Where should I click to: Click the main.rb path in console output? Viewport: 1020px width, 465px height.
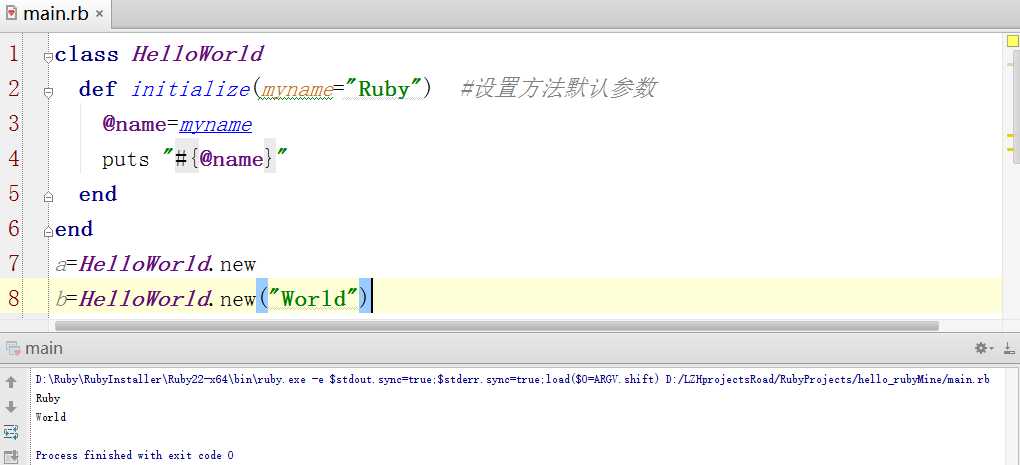click(827, 379)
